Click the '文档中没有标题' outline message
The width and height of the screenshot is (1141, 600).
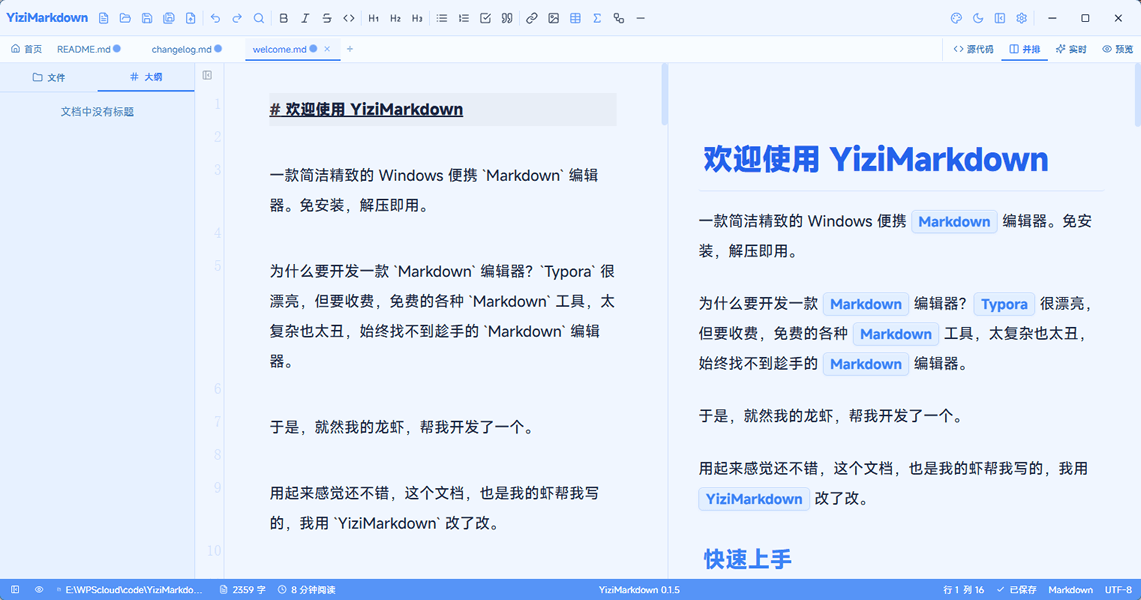(97, 112)
